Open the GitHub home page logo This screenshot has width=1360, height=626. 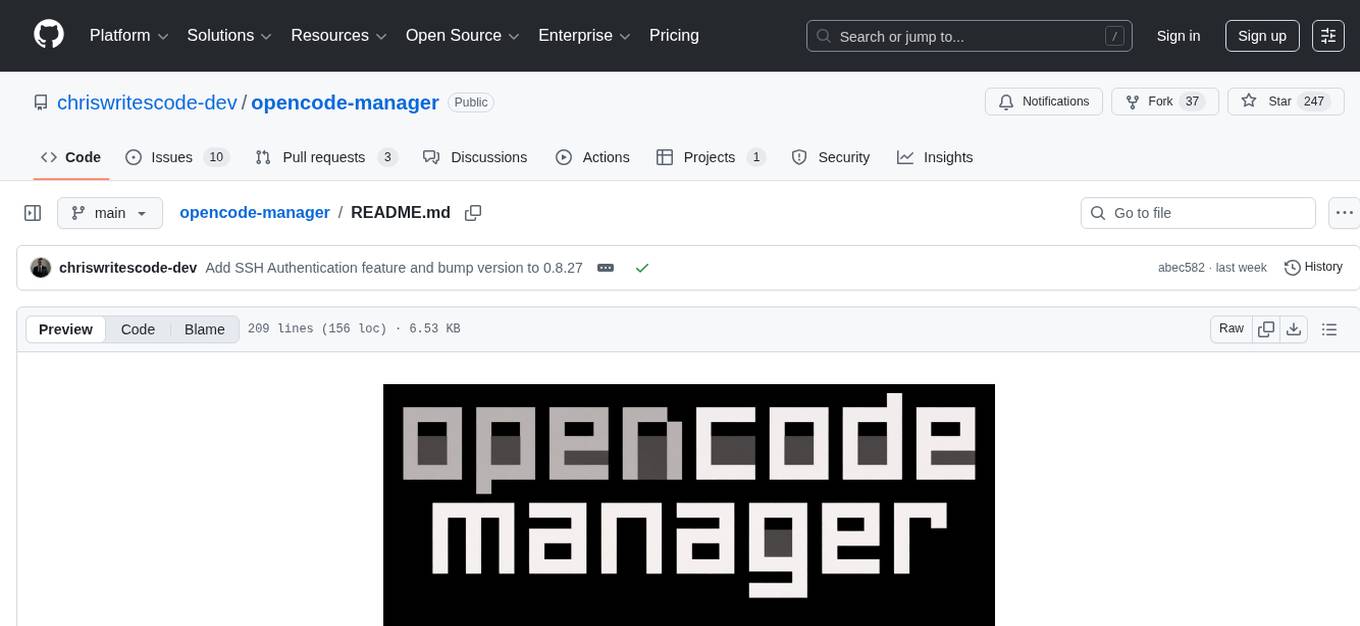click(48, 35)
